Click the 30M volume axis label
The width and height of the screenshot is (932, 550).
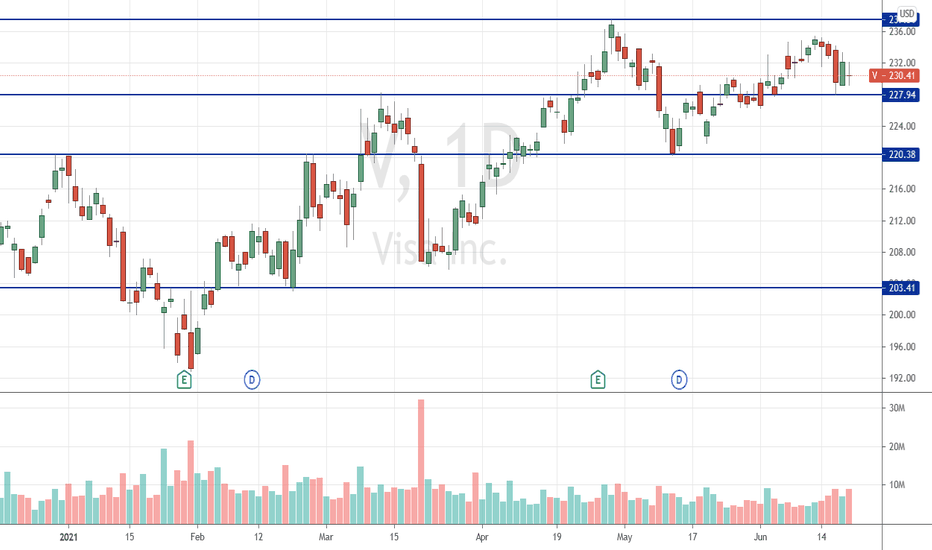click(897, 408)
